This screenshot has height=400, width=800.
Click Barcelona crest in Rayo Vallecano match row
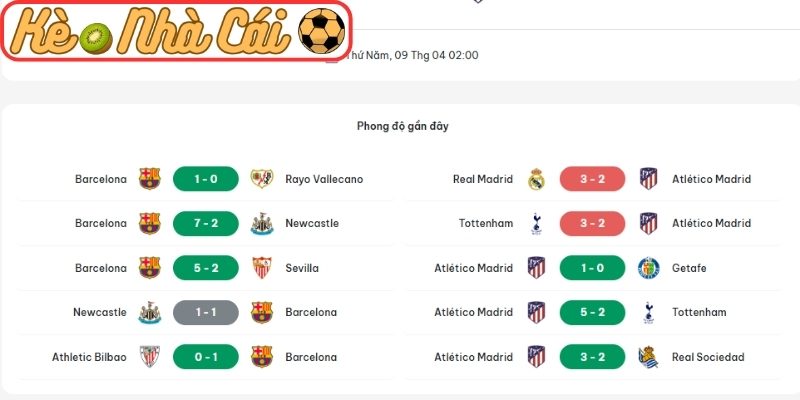point(149,179)
